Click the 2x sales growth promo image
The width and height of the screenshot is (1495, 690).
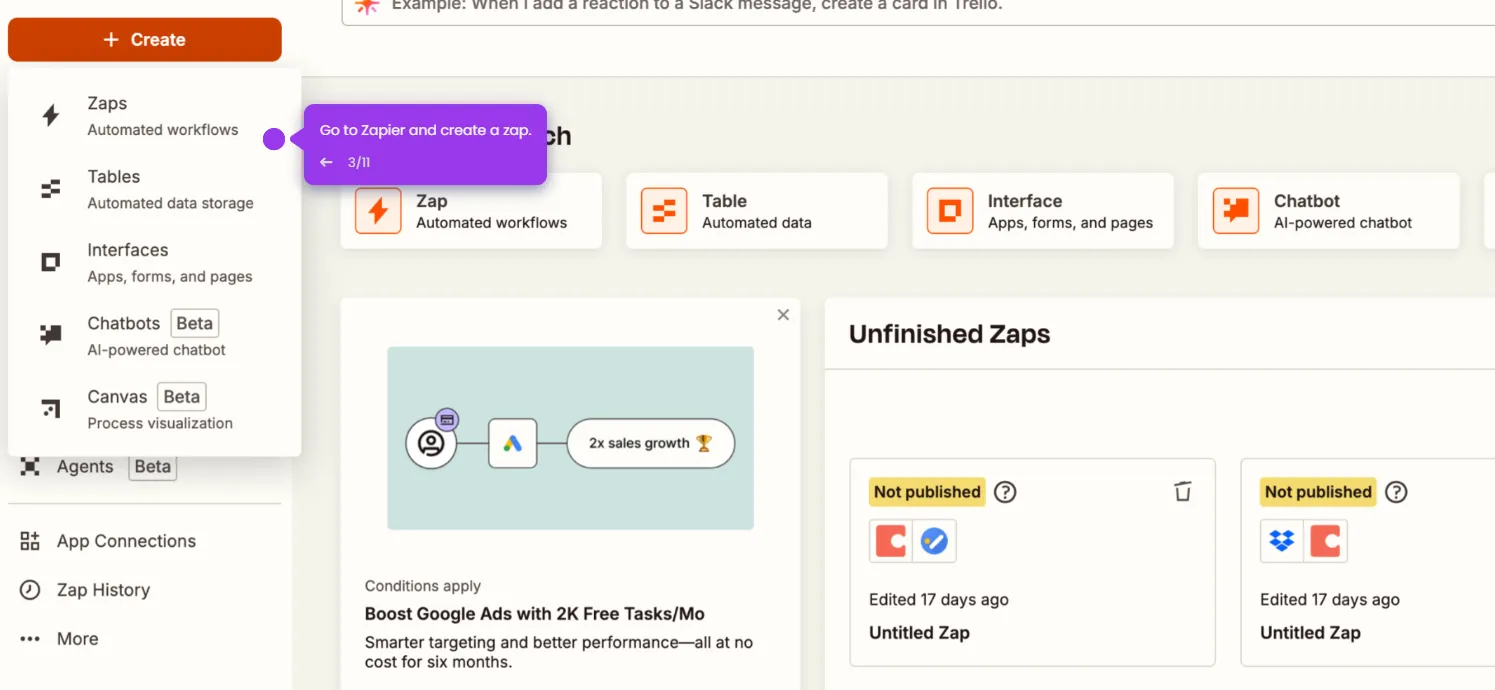[x=570, y=438]
